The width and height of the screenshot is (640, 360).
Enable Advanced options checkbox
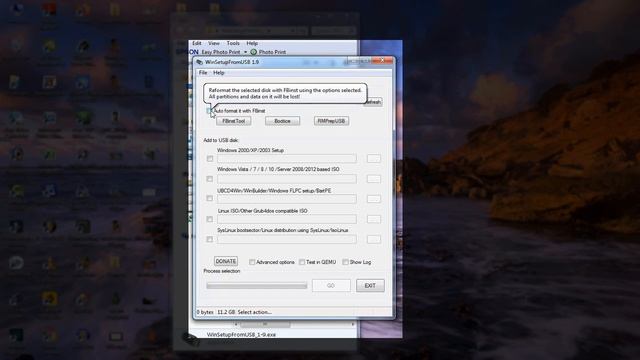click(252, 262)
